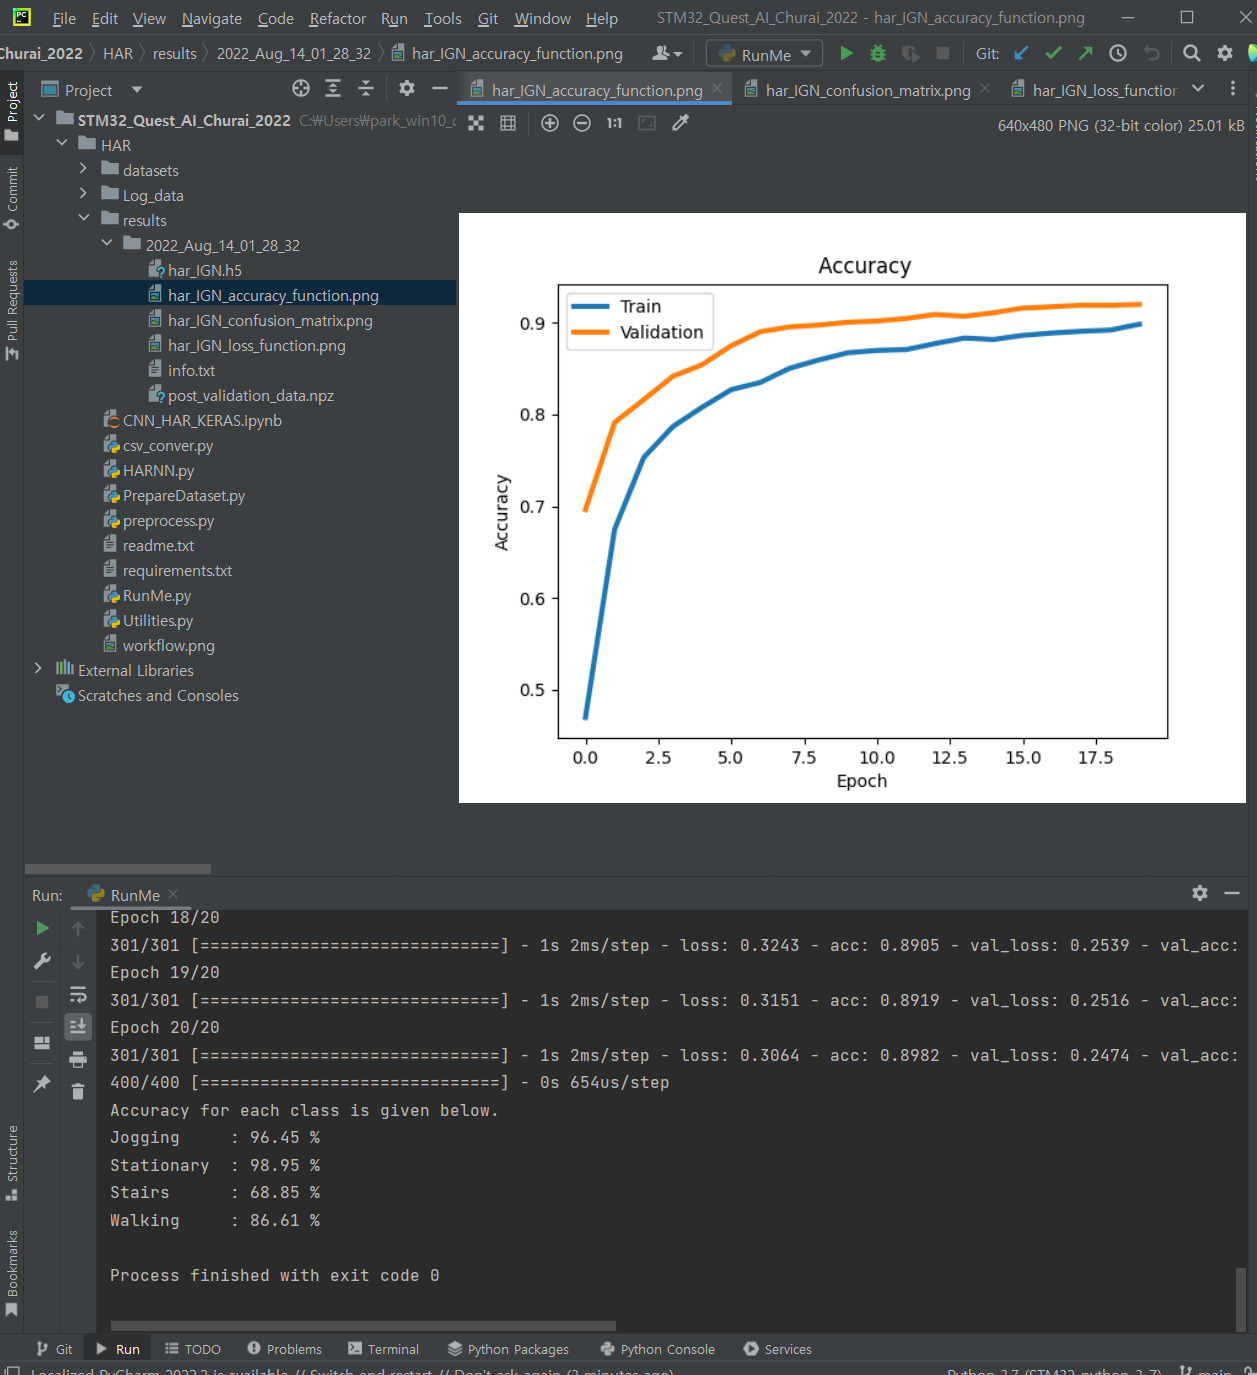Open the RunMe run configuration dropdown
The width and height of the screenshot is (1257, 1375).
point(765,54)
